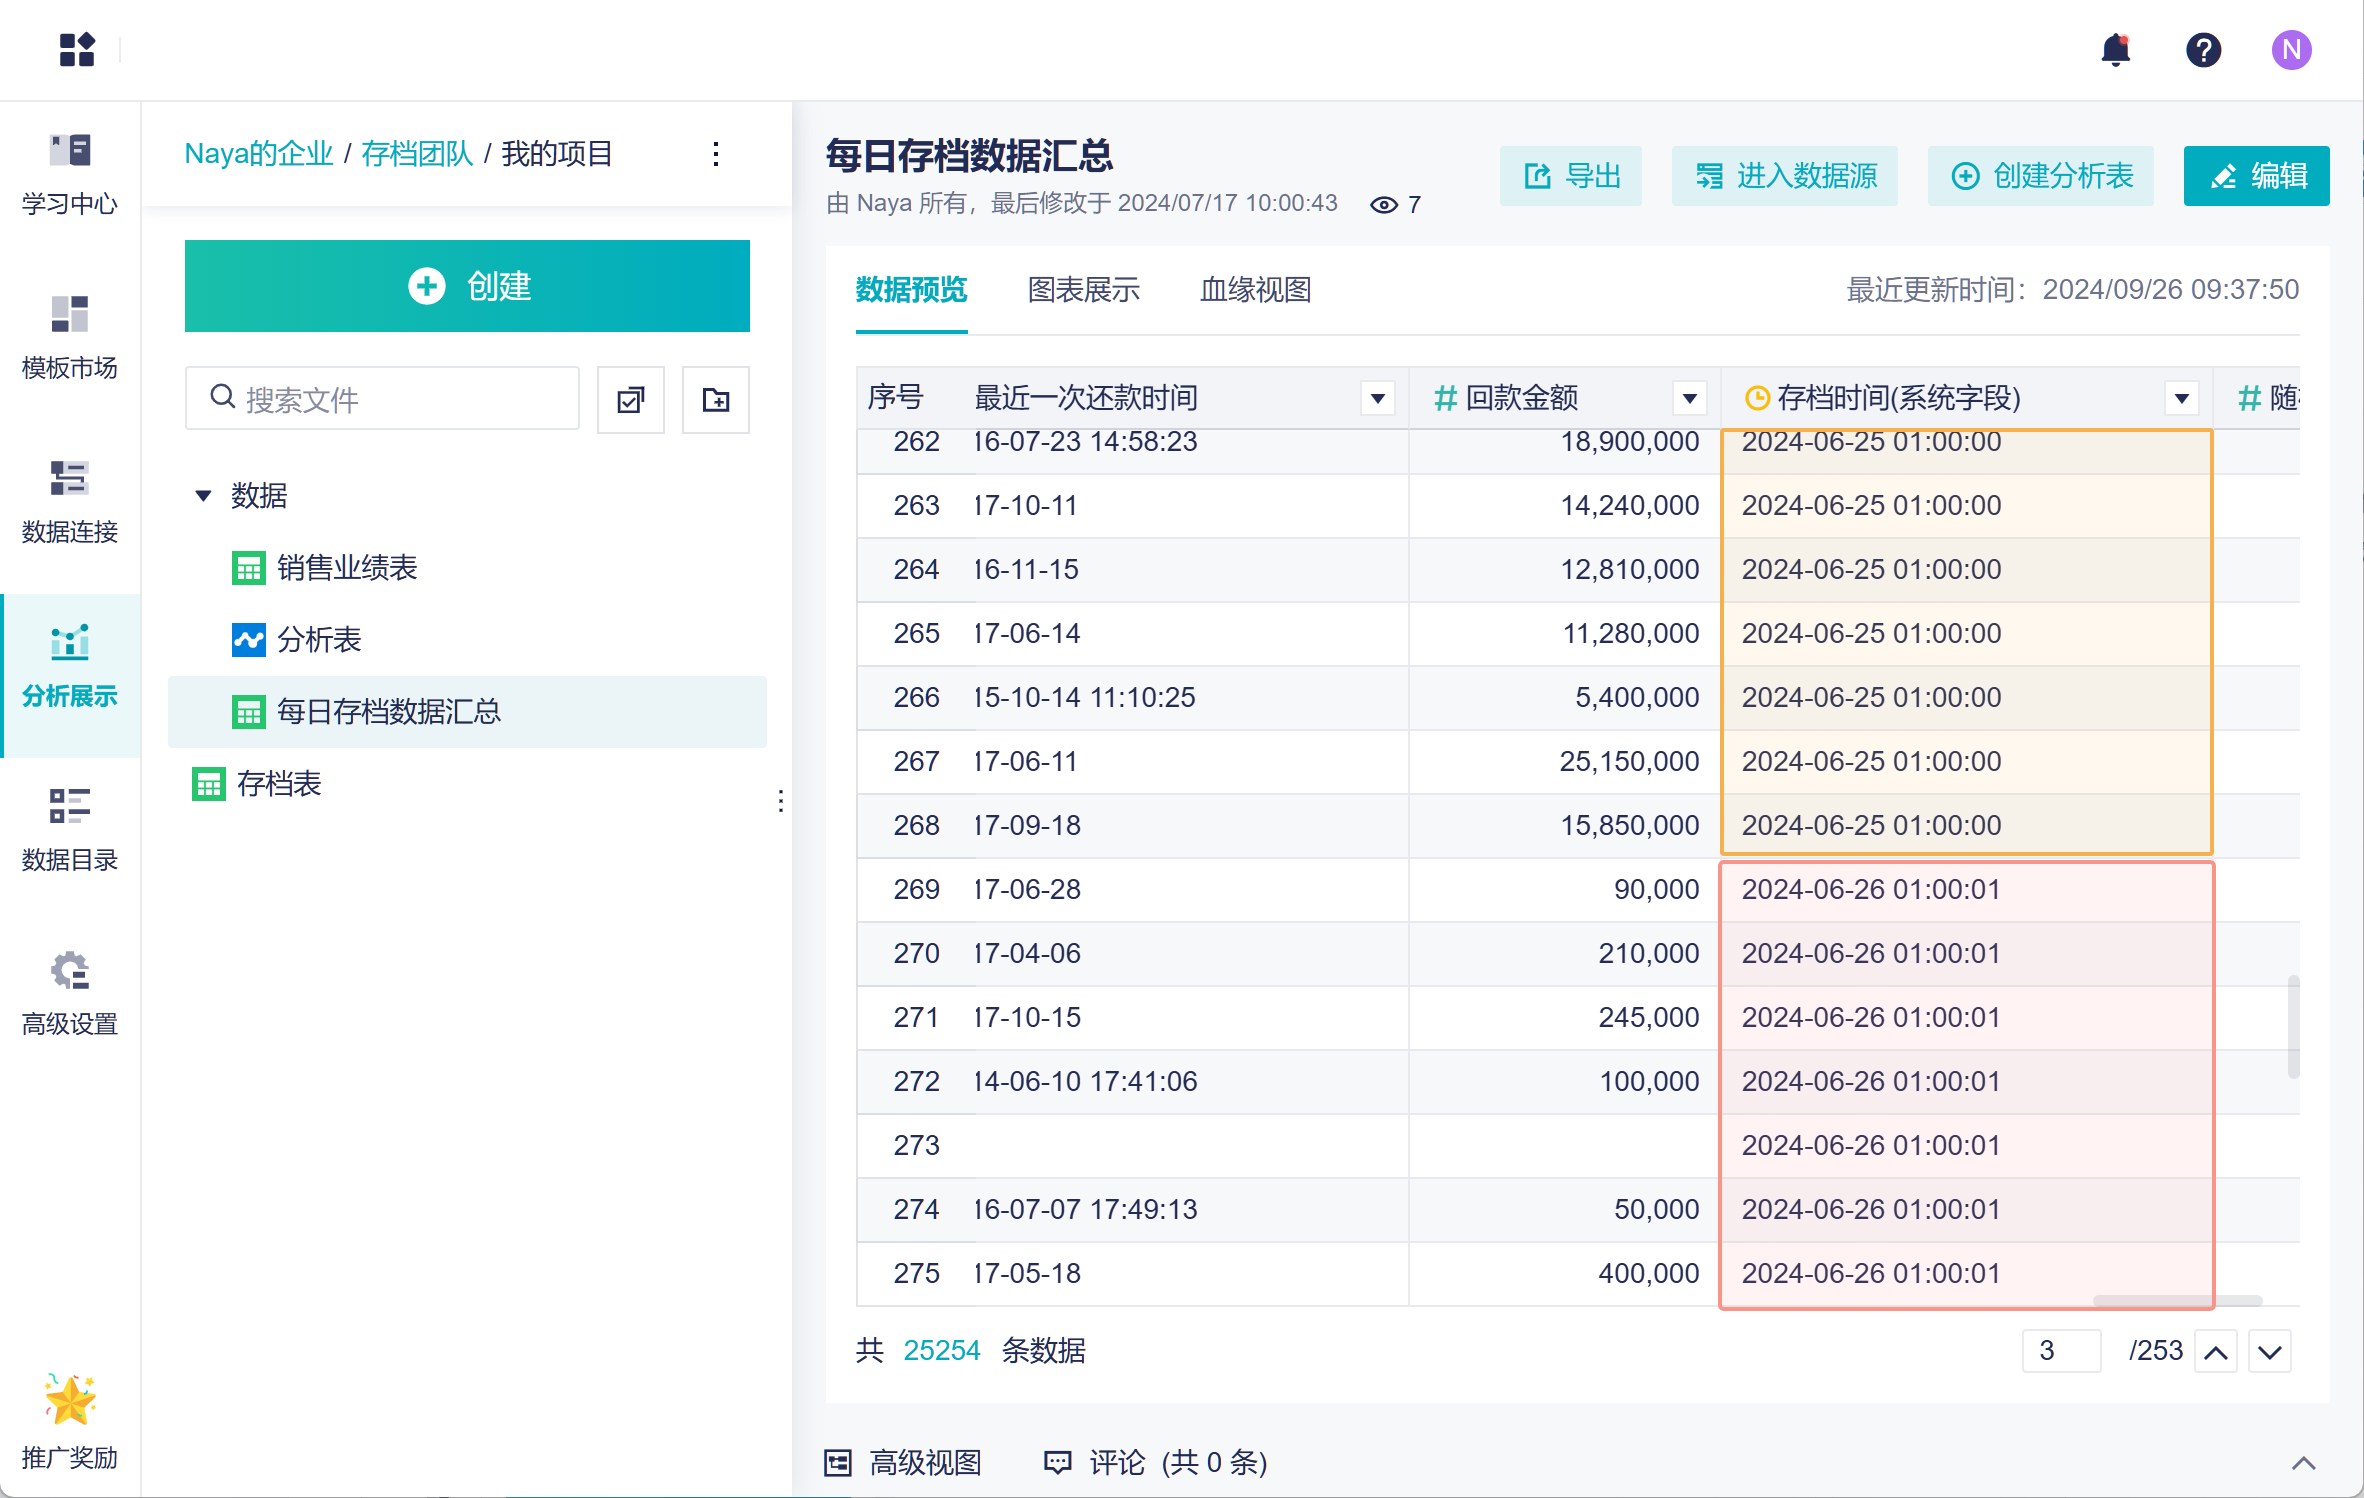
Task: Click the new folder icon button
Action: click(x=715, y=400)
